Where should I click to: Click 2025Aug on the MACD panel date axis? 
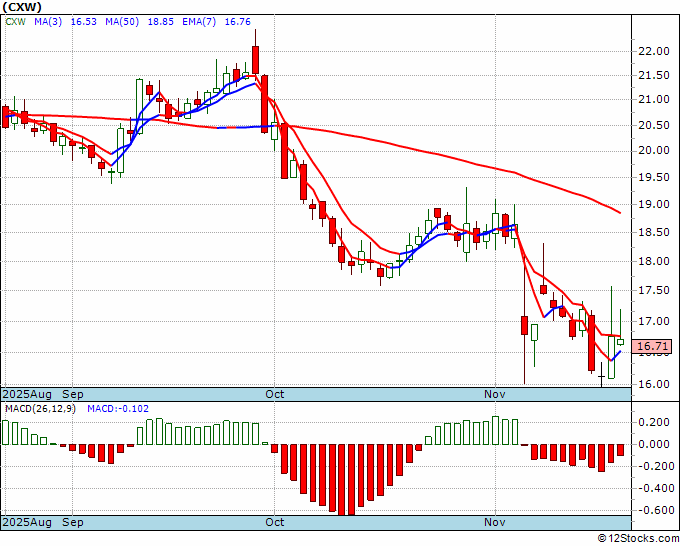(x=27, y=522)
